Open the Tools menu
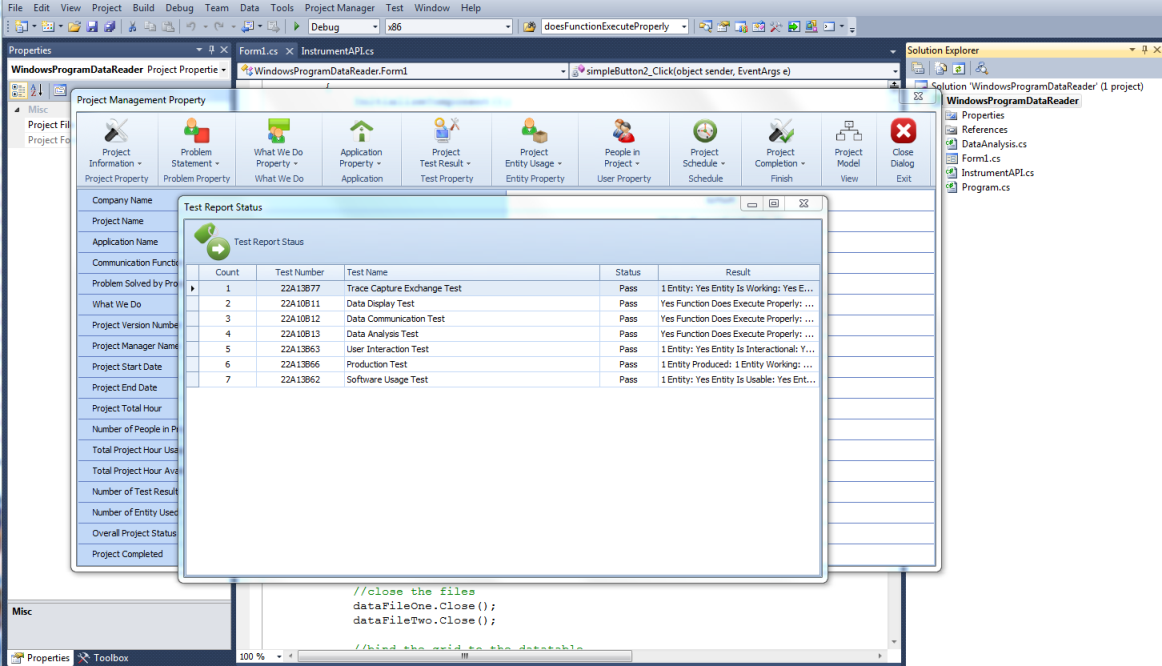 282,7
